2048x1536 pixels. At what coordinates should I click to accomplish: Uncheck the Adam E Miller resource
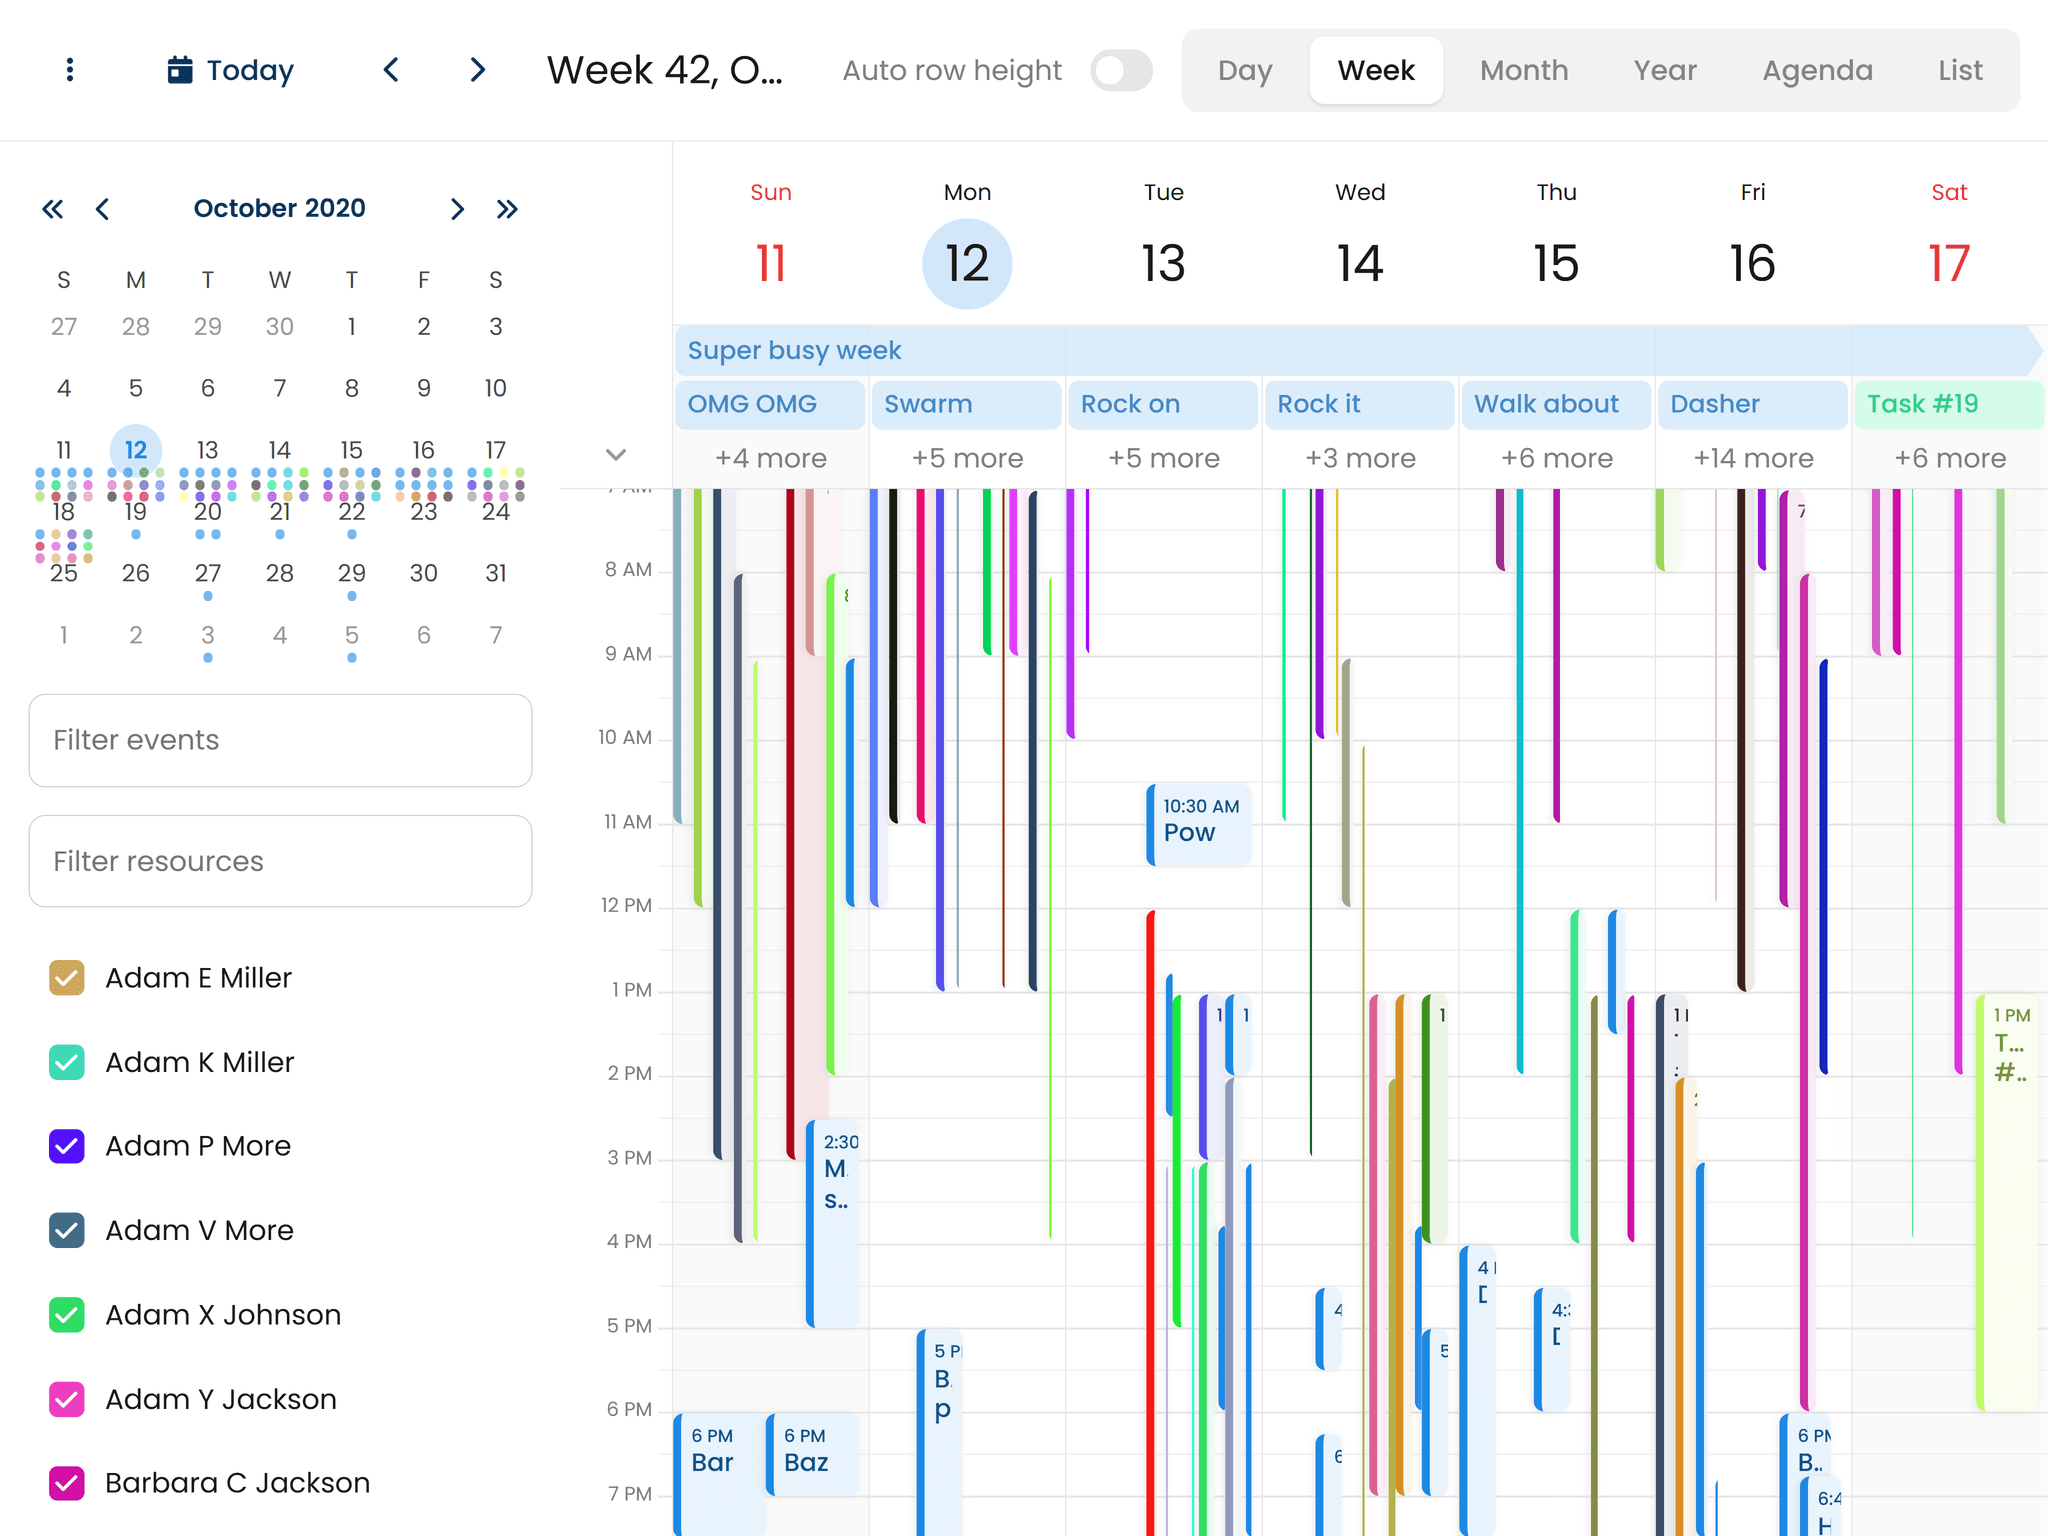[66, 977]
